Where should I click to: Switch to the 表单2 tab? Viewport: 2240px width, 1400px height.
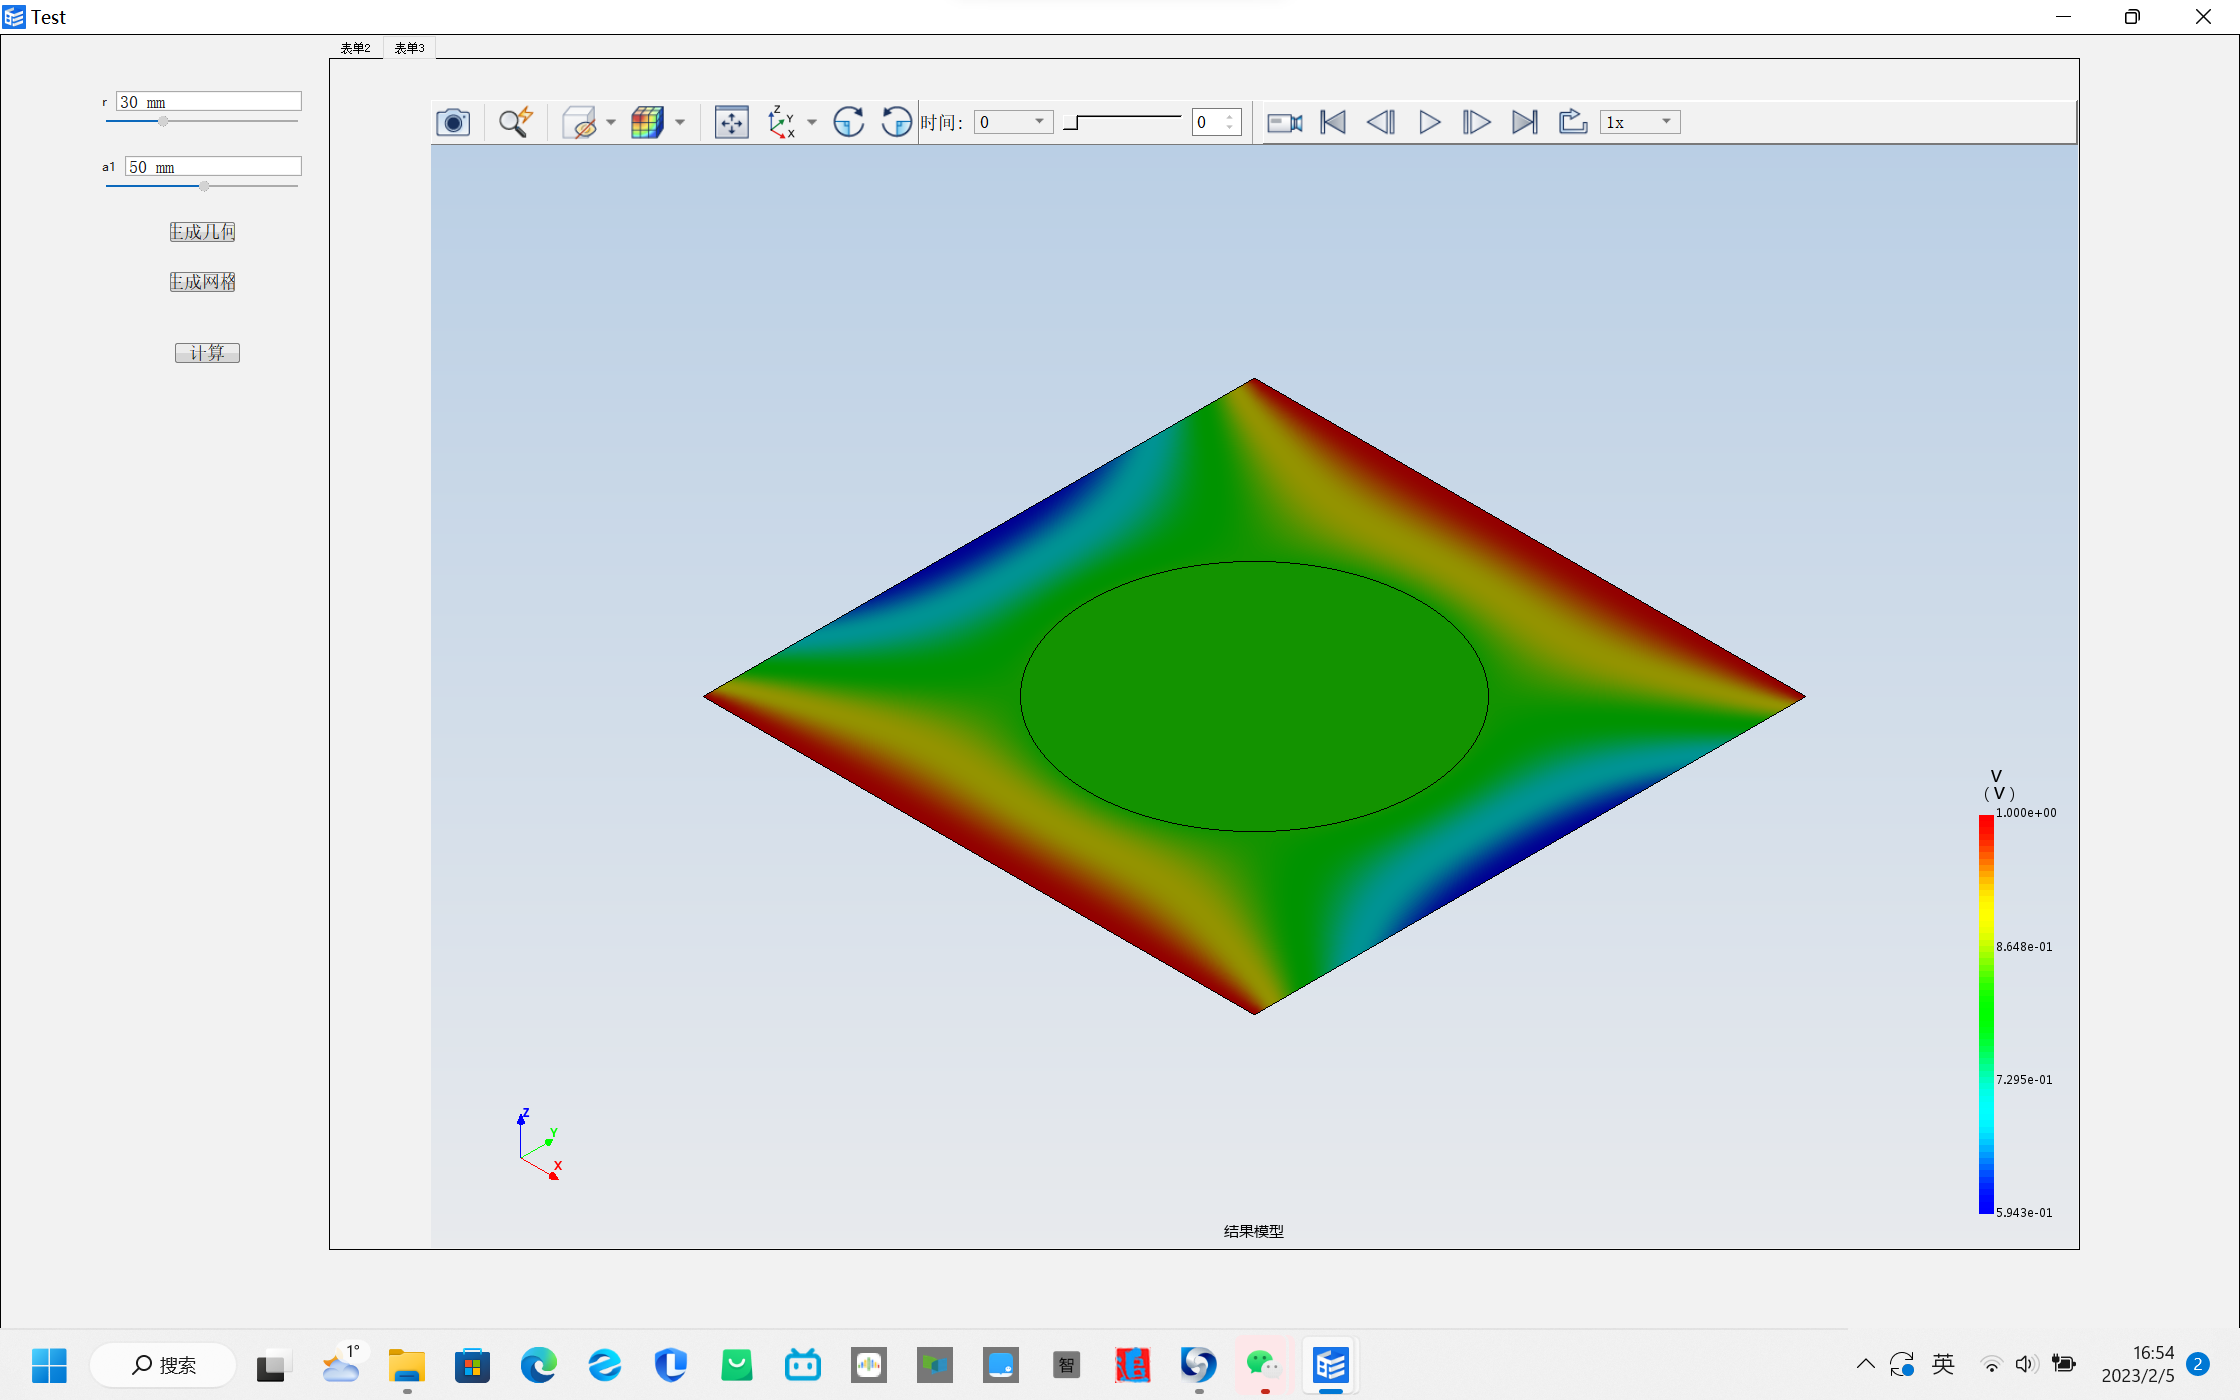(x=355, y=48)
